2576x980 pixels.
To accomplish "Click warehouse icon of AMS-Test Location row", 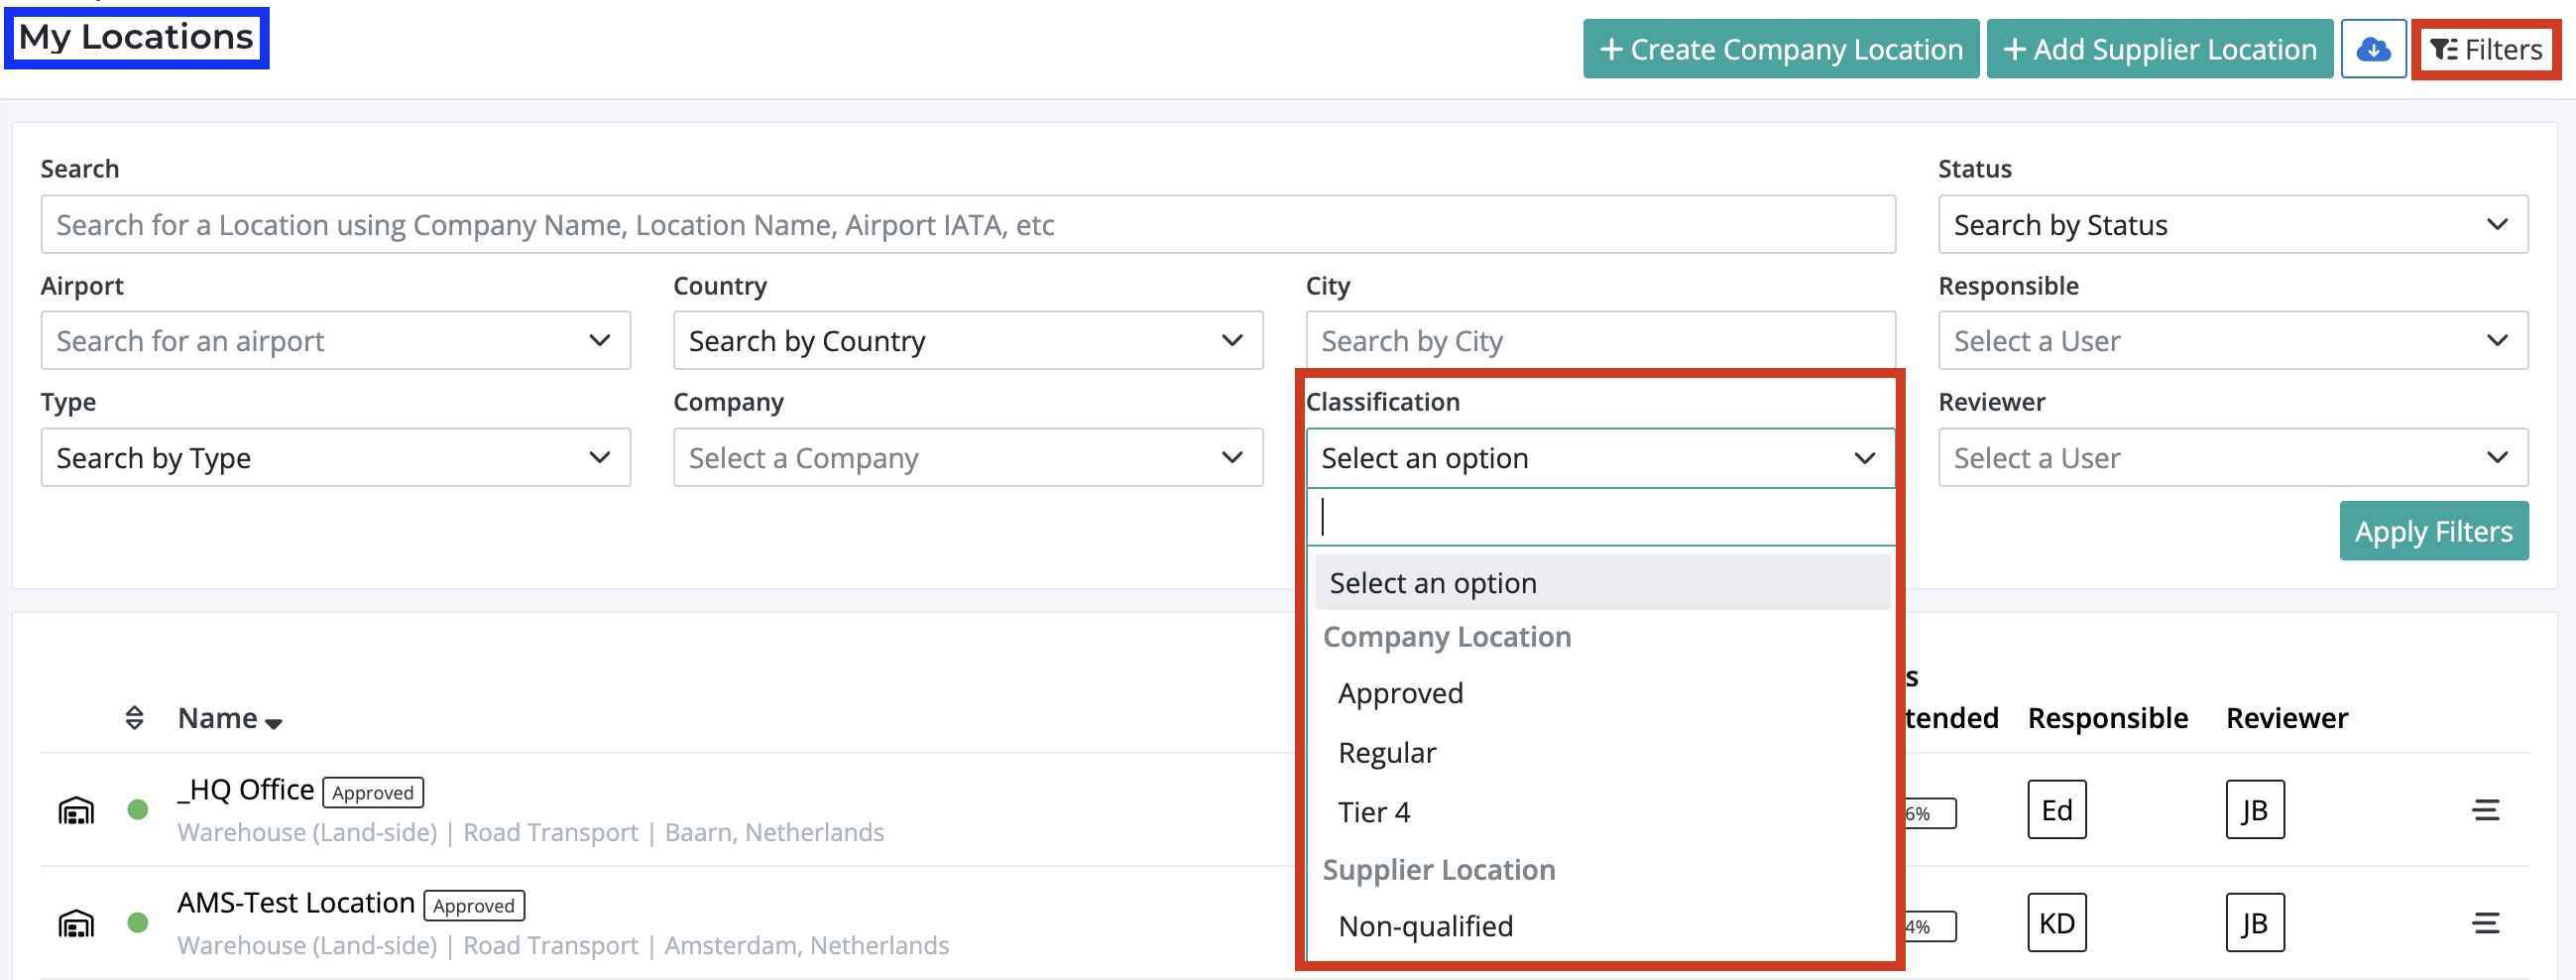I will click(x=76, y=923).
